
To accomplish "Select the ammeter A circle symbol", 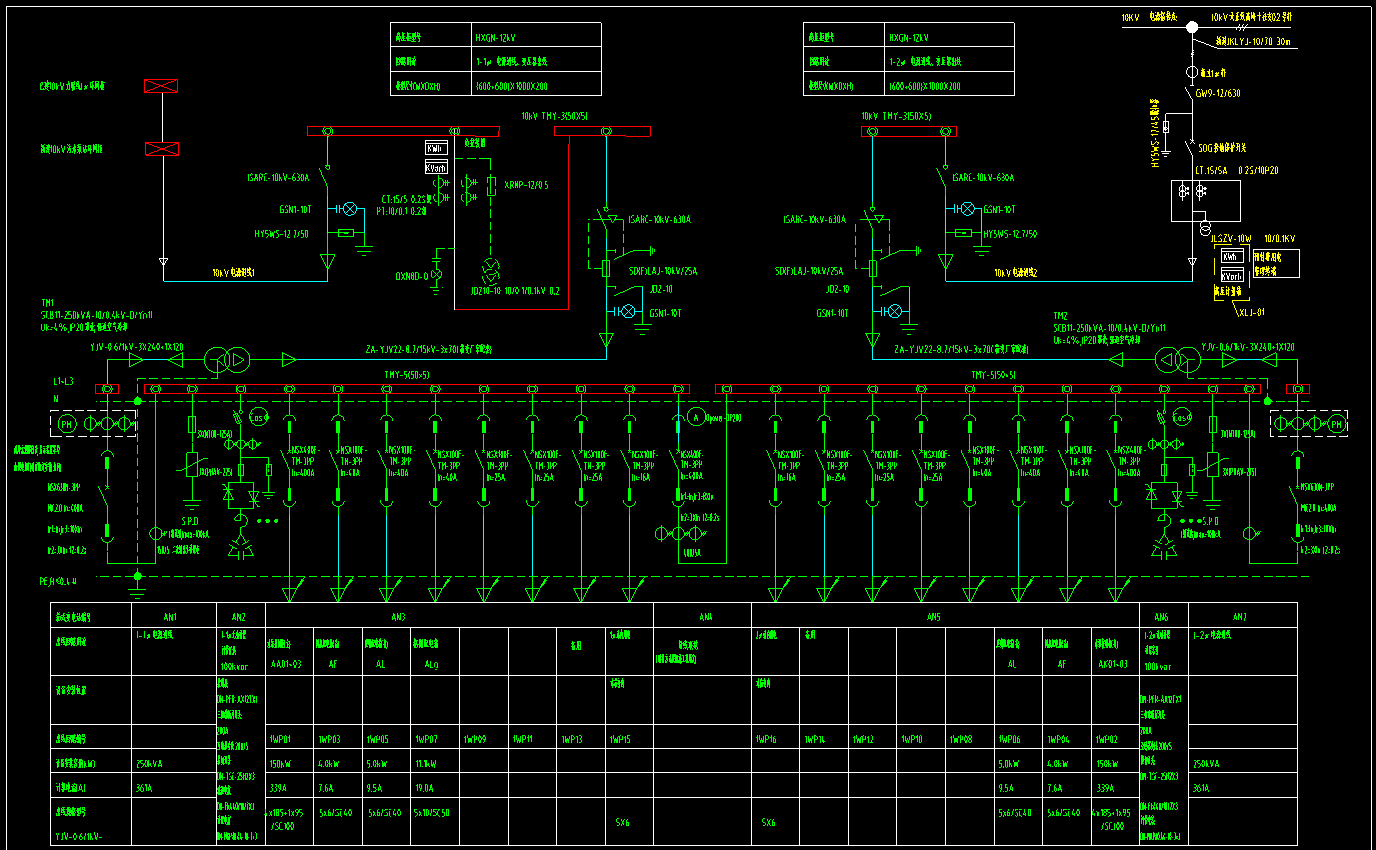I will pyautogui.click(x=697, y=417).
